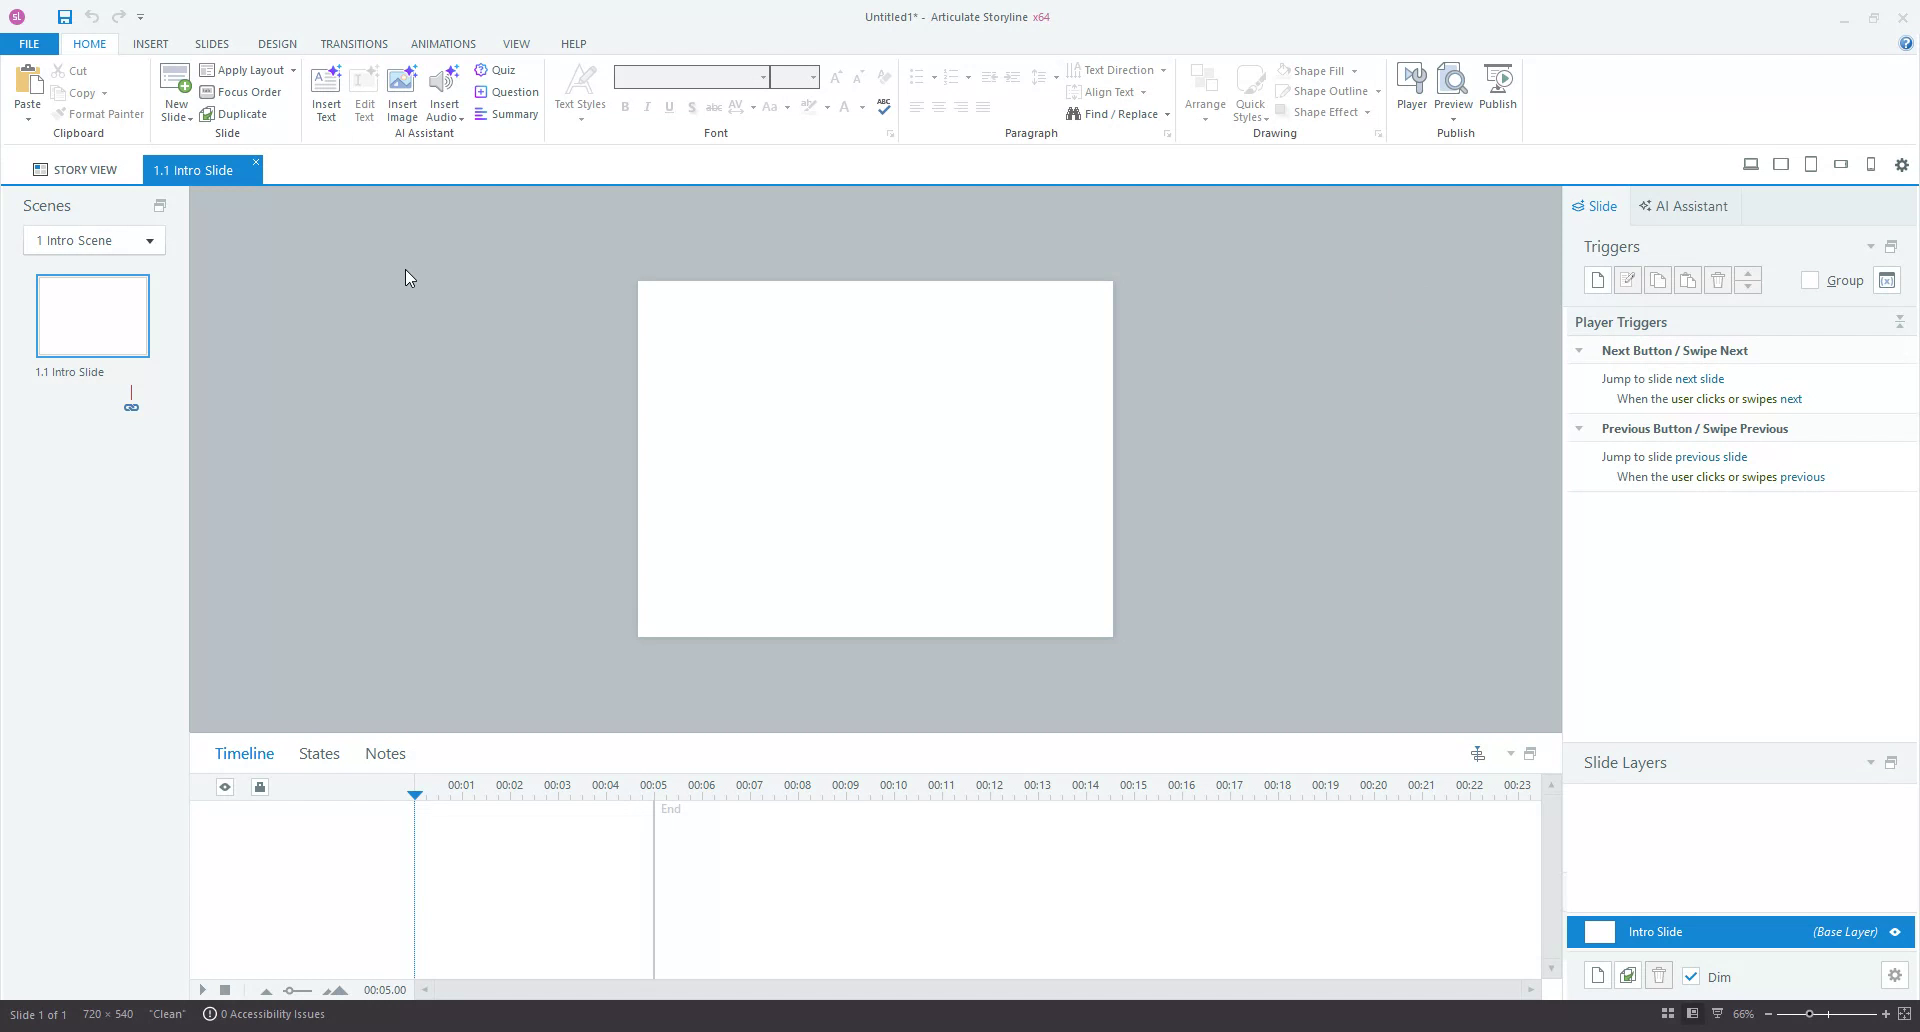
Task: Select the Insert Image tool
Action: pos(402,90)
